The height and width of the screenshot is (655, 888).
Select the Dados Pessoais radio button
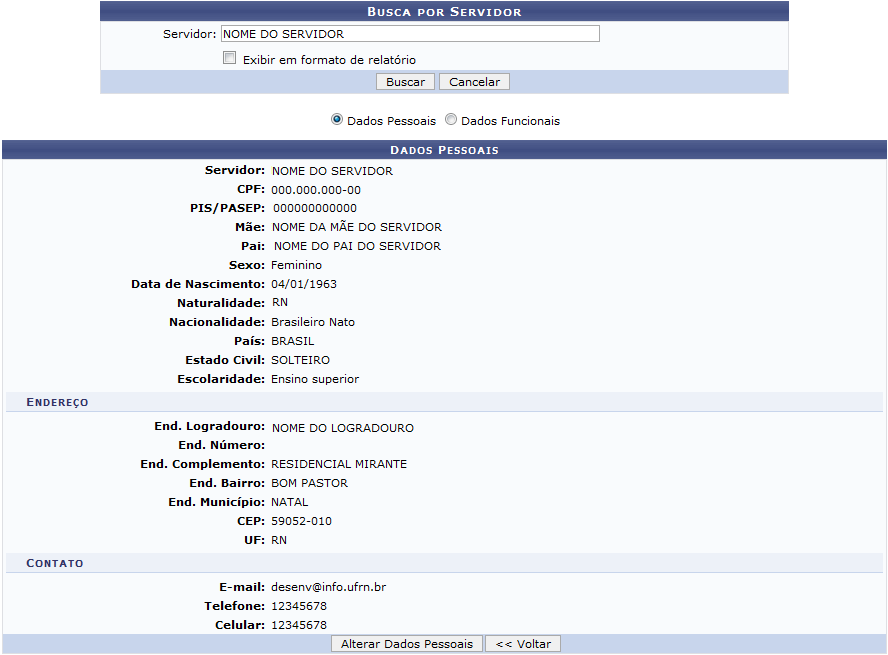point(337,120)
